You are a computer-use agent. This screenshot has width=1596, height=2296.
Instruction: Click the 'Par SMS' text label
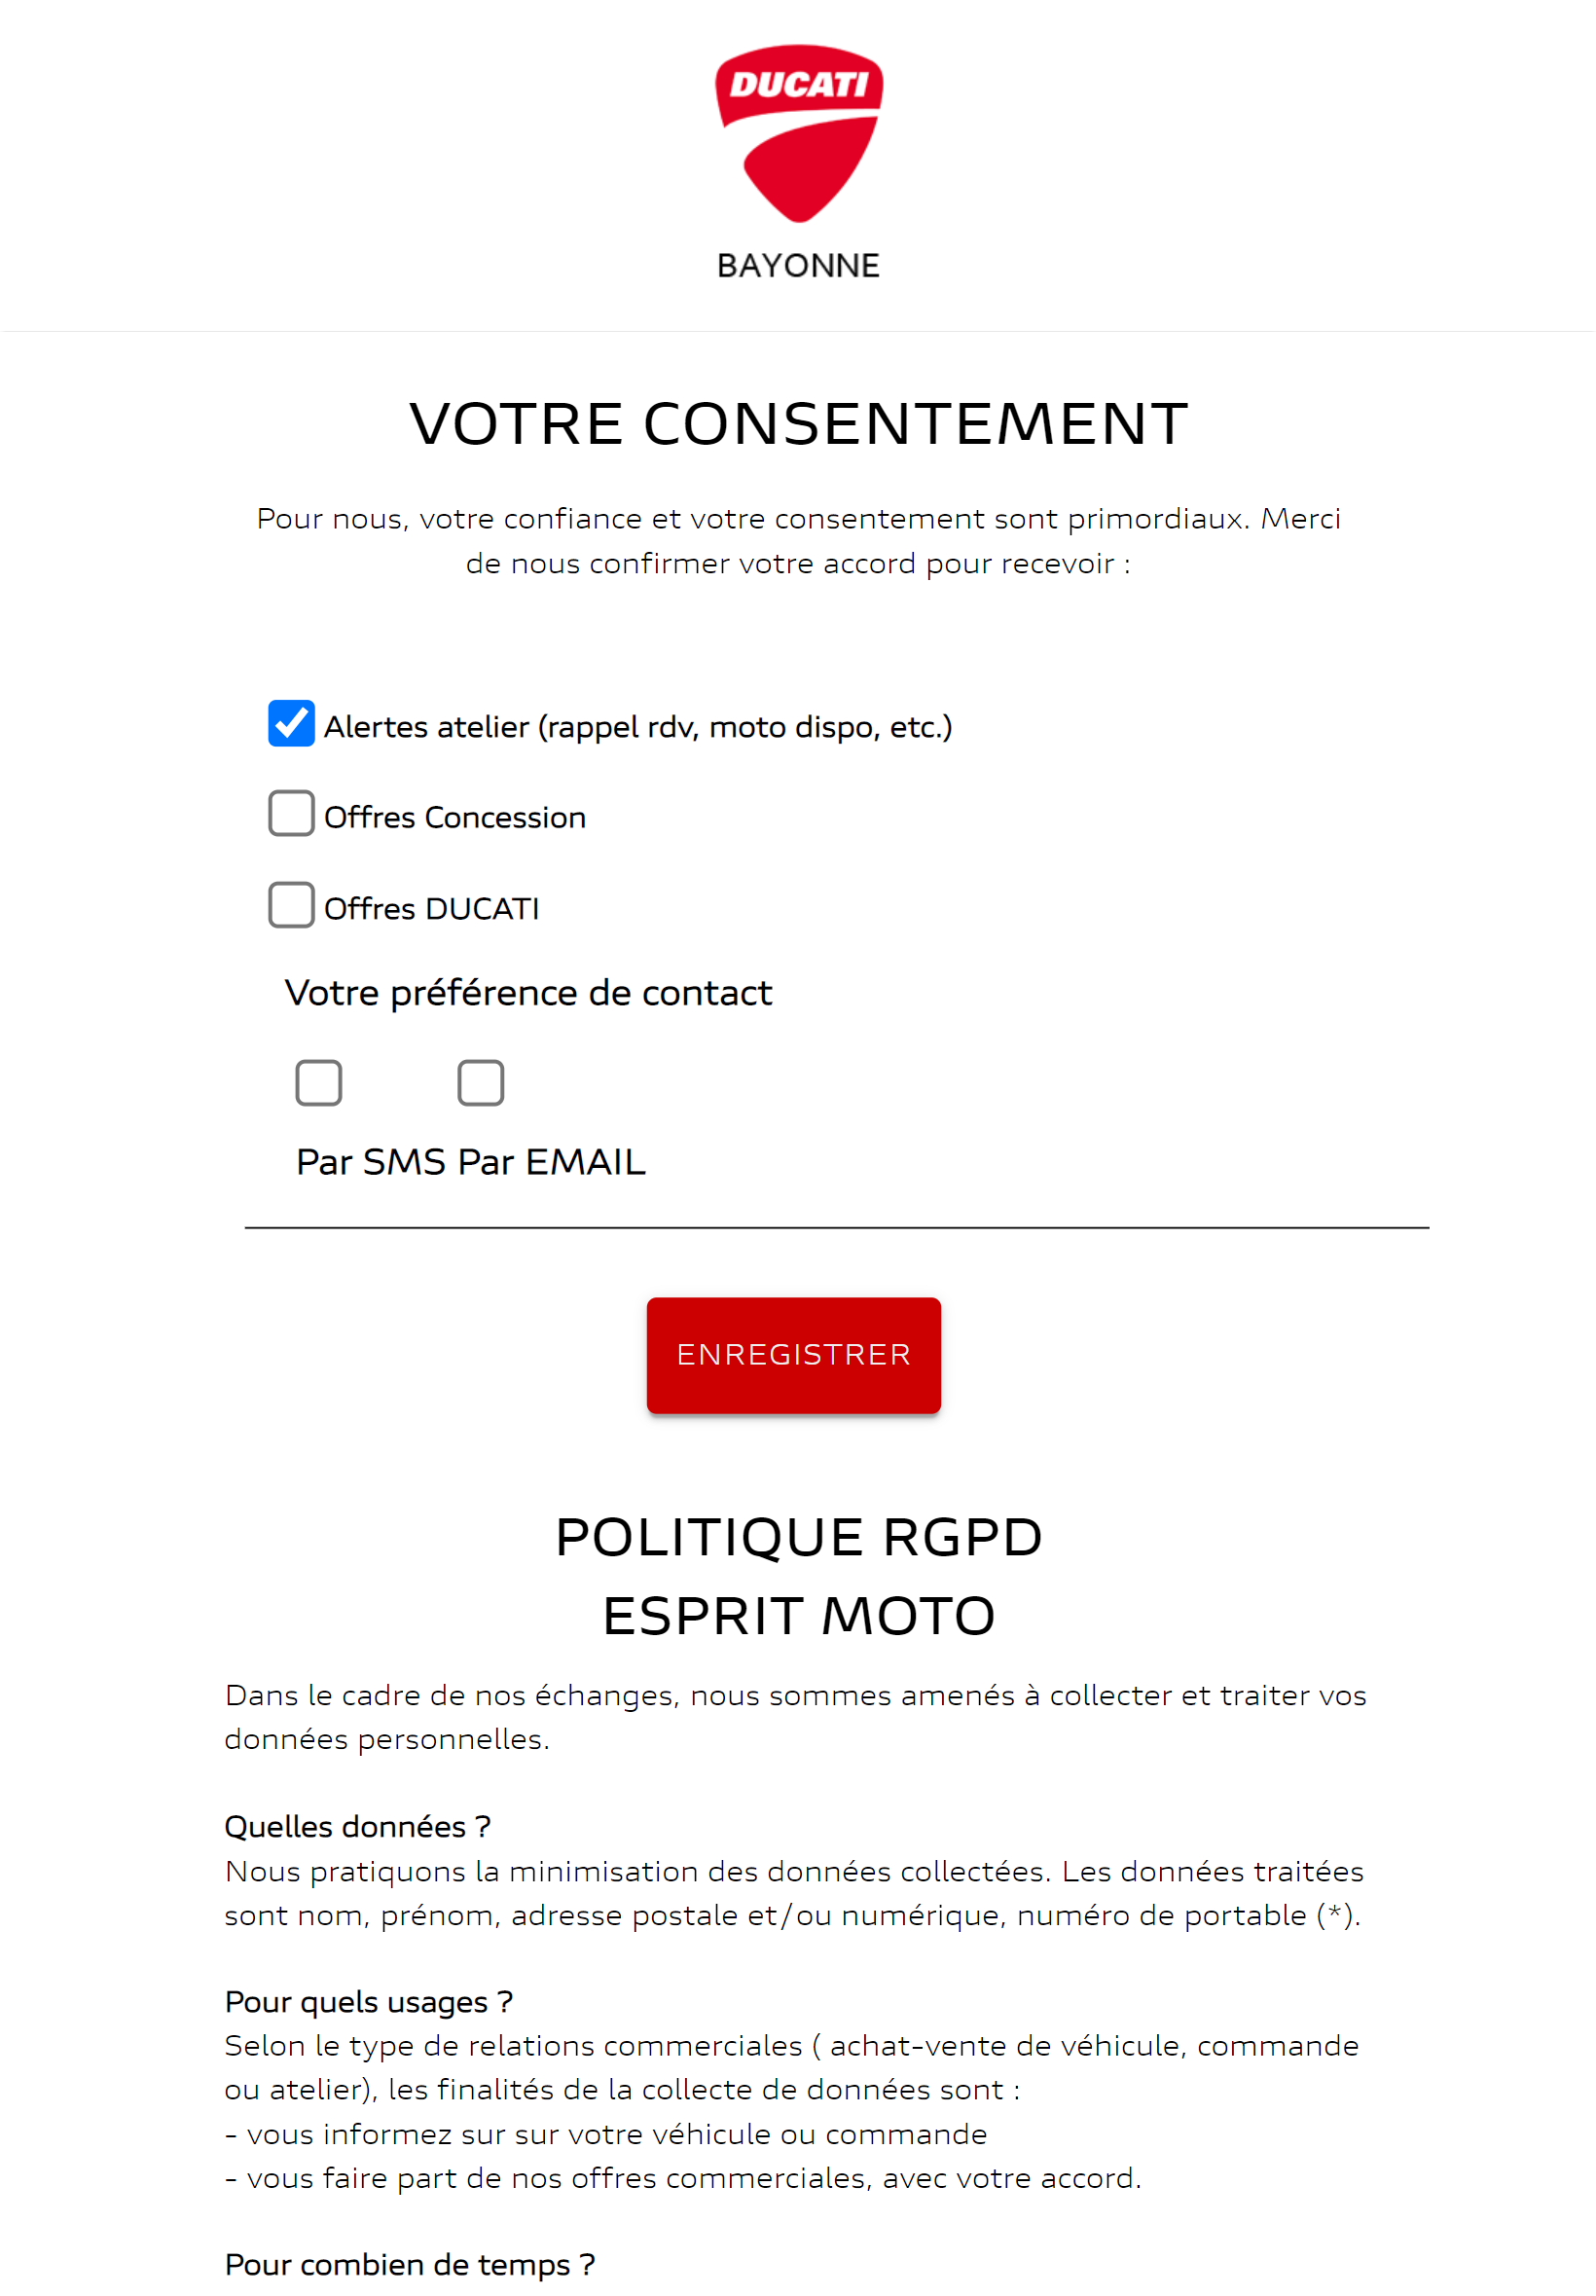click(371, 1163)
